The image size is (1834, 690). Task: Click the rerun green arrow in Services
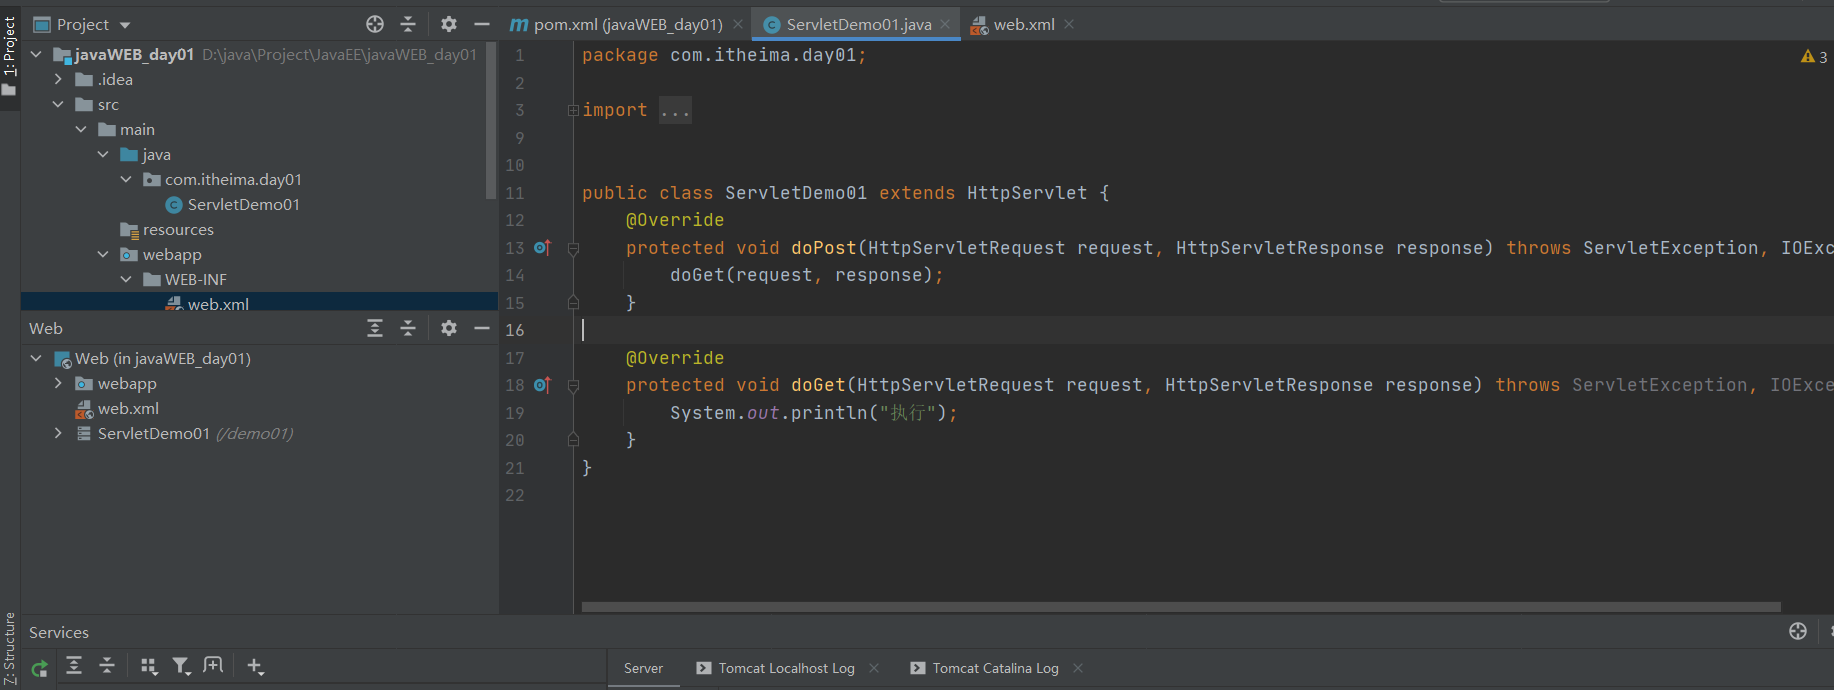pos(39,668)
